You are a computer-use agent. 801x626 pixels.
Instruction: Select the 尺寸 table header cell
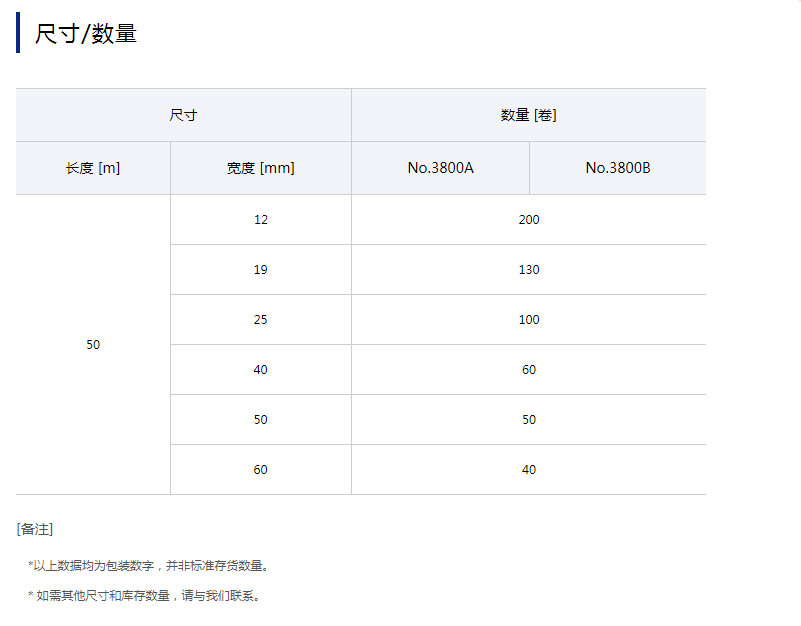coord(183,115)
